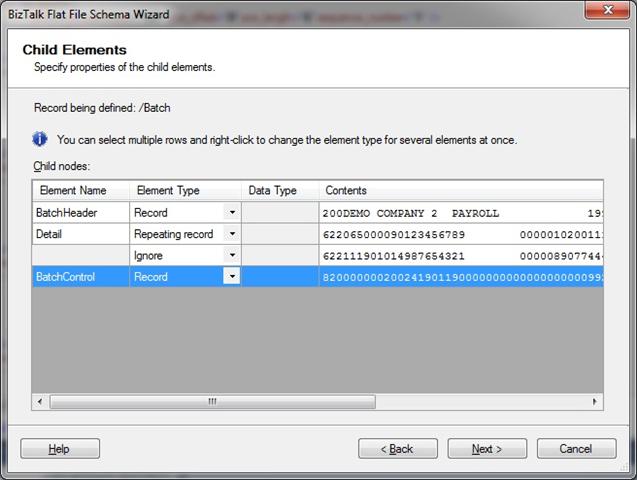637x480 pixels.
Task: Click the Contents column header
Action: (461, 190)
